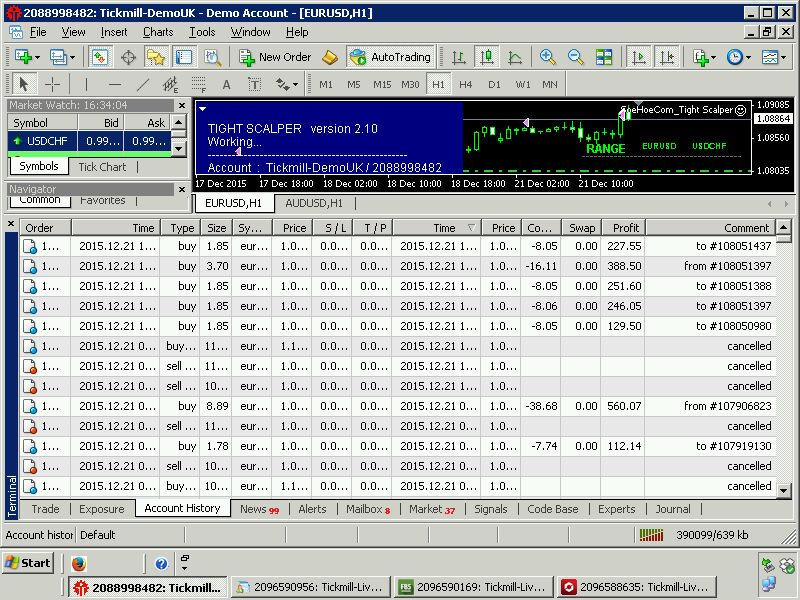Open the periodicity clock dropdown
Image resolution: width=800 pixels, height=600 pixels.
[x=748, y=57]
